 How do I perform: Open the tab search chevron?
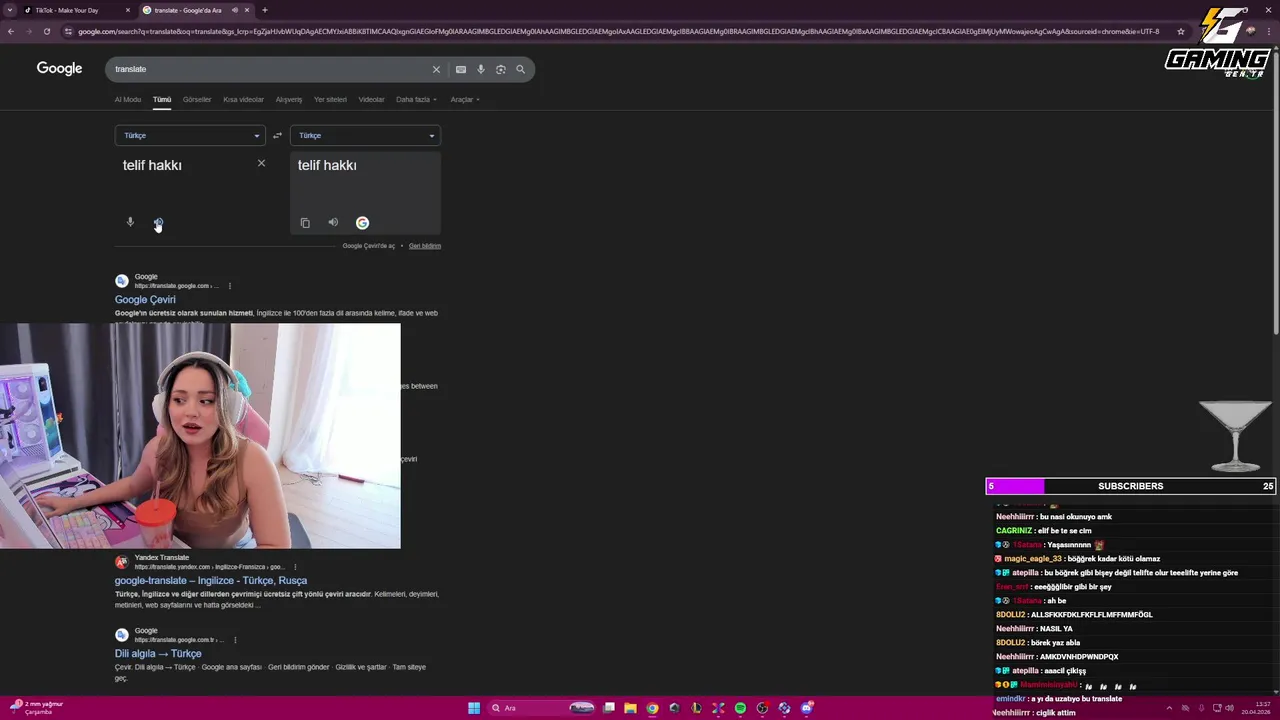(11, 10)
